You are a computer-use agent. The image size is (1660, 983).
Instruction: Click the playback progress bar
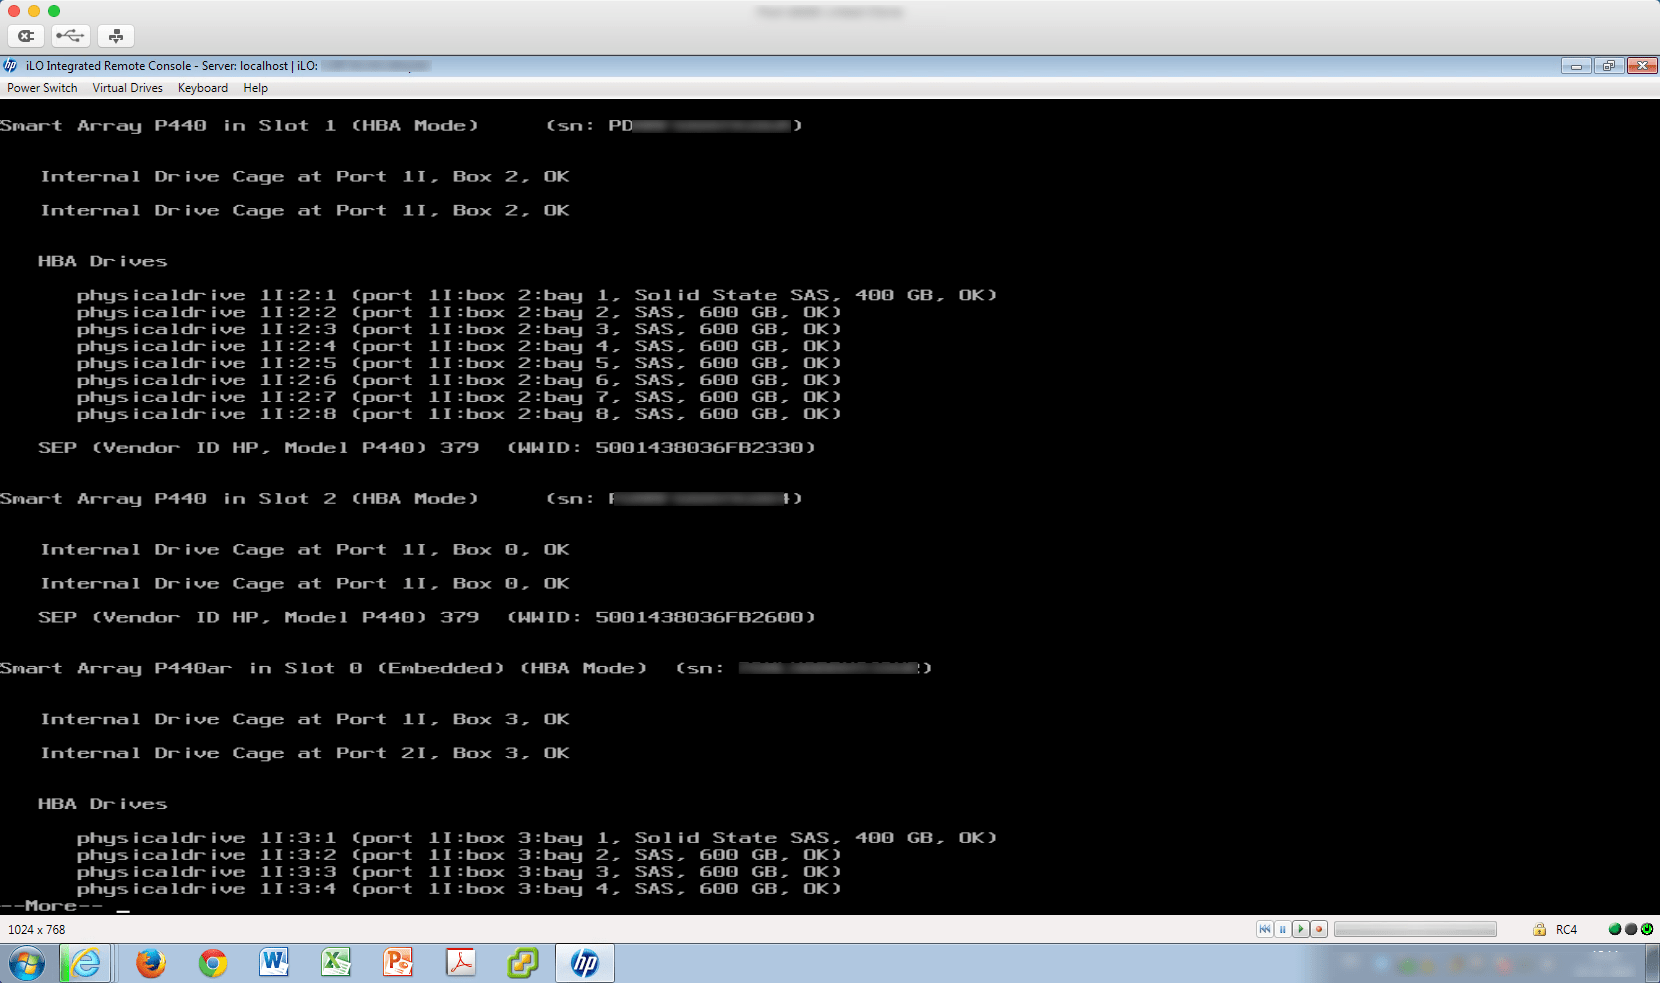pos(1415,930)
